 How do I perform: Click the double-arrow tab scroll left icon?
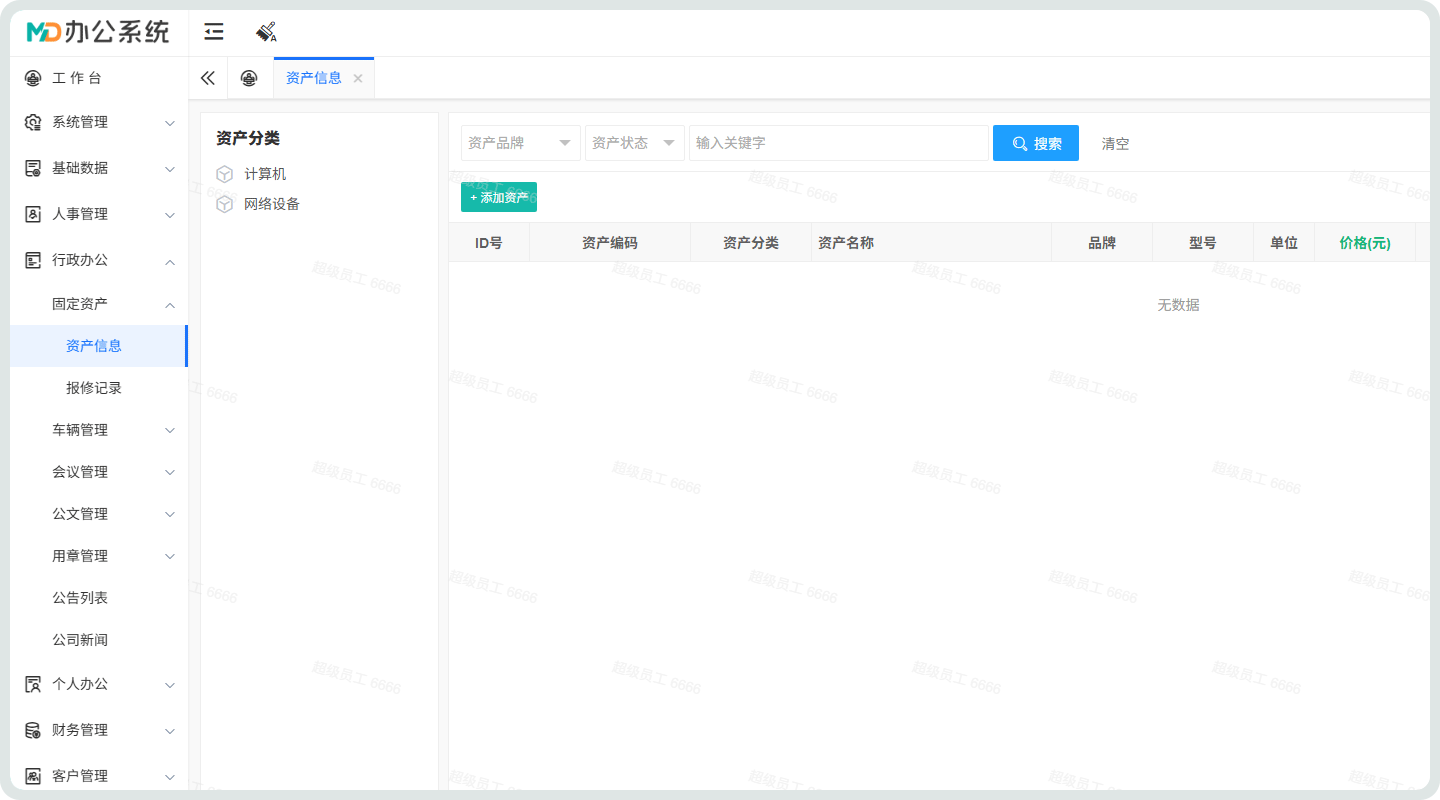point(208,78)
